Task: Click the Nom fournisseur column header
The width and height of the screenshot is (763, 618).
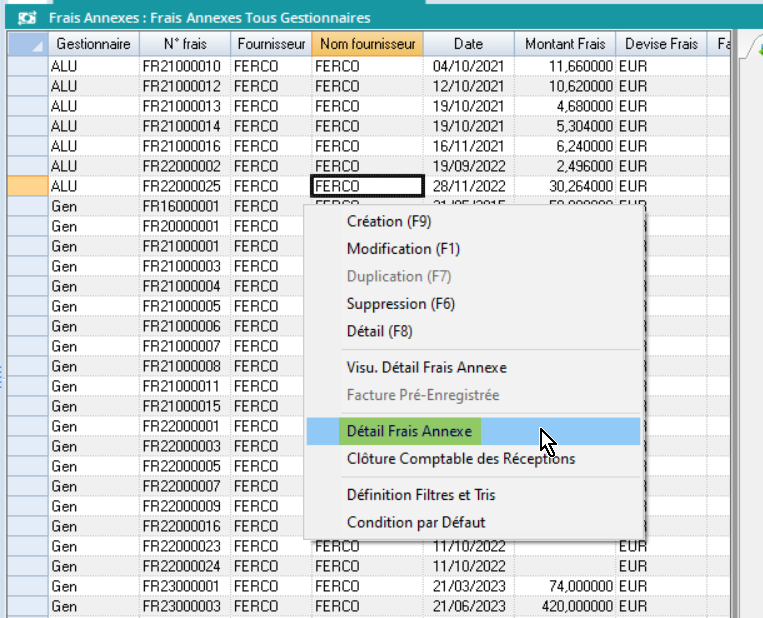Action: click(367, 44)
